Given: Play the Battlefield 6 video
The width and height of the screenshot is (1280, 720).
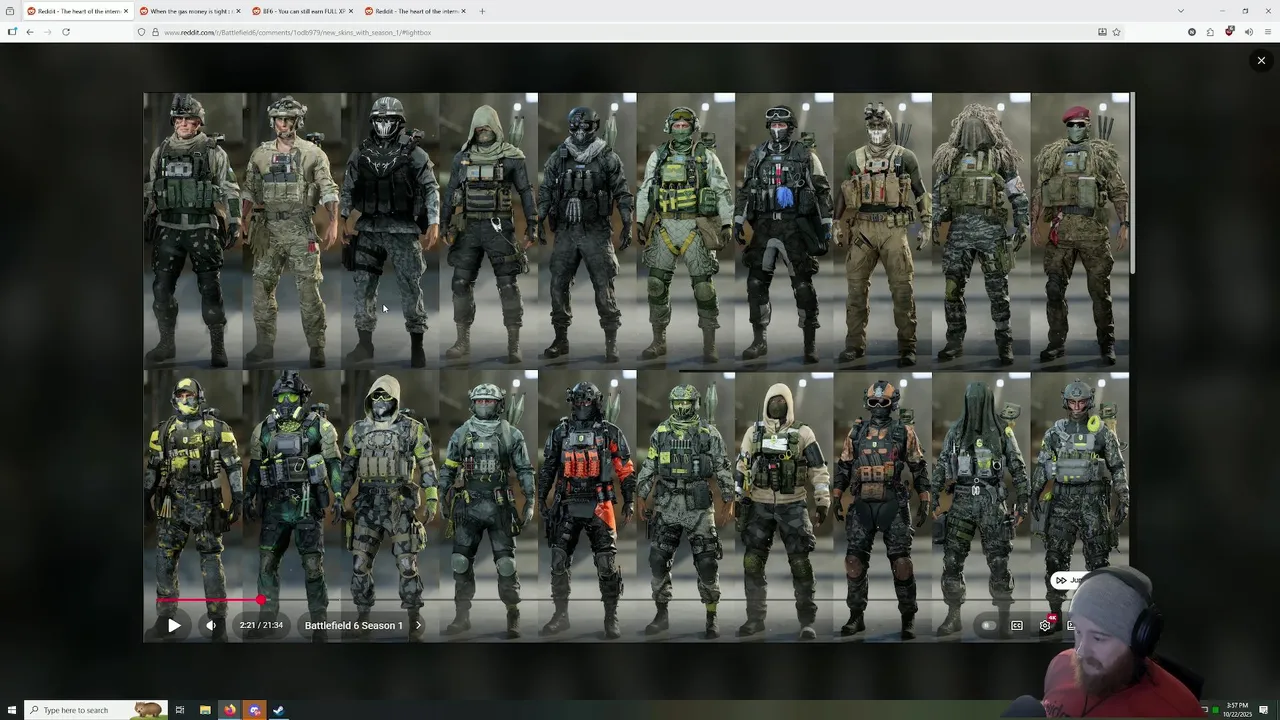Looking at the screenshot, I should [174, 625].
